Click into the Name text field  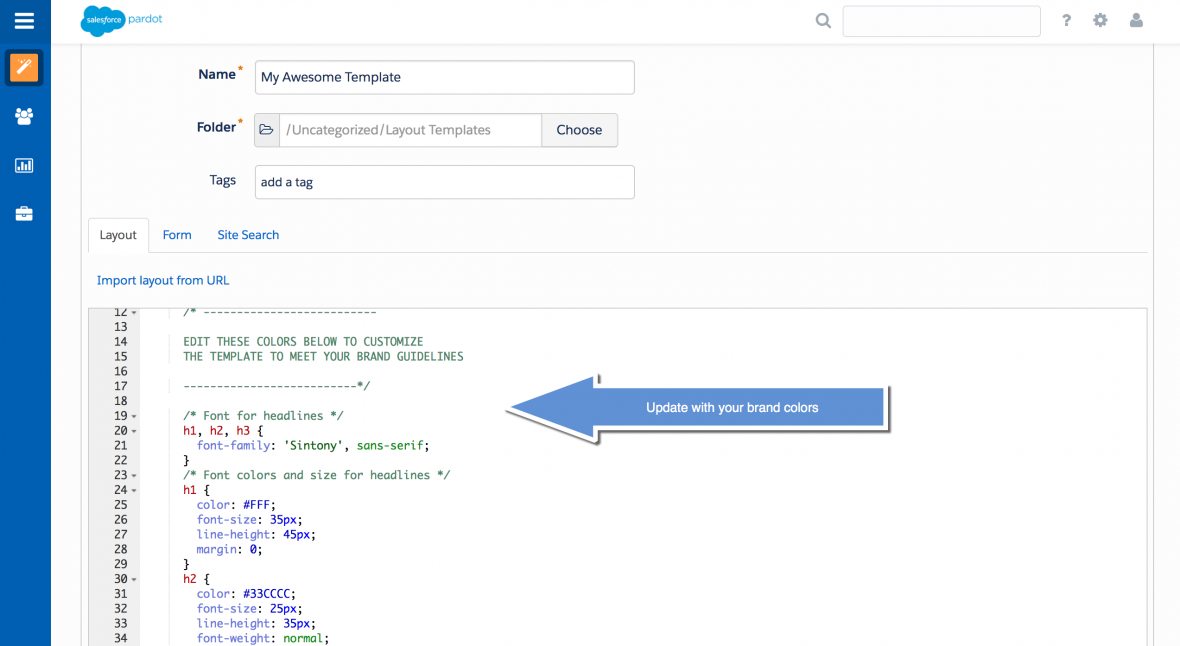(444, 77)
